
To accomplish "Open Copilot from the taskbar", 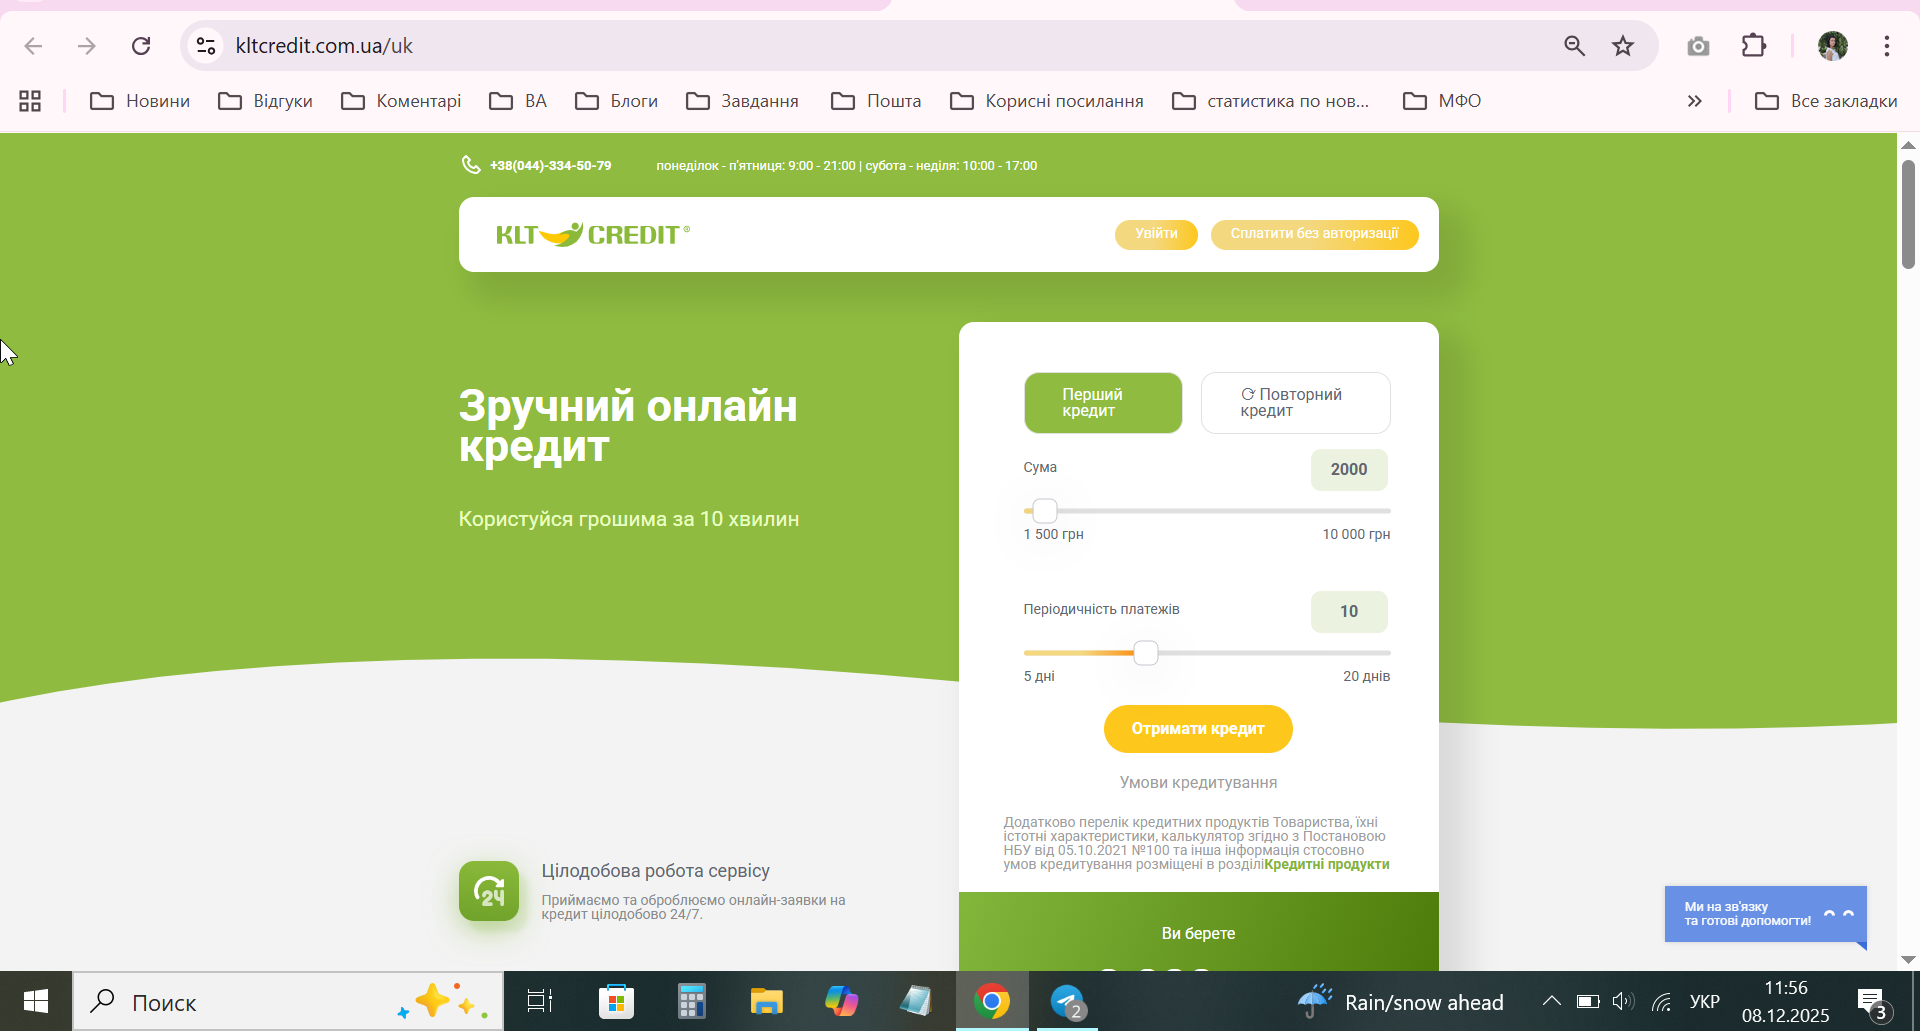I will [x=841, y=1001].
